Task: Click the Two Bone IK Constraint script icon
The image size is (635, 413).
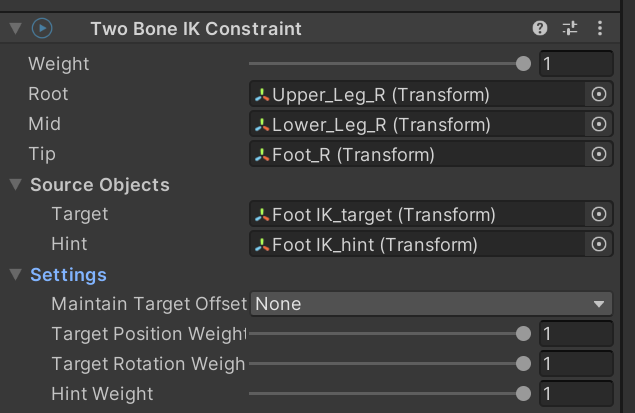Action: (x=42, y=28)
